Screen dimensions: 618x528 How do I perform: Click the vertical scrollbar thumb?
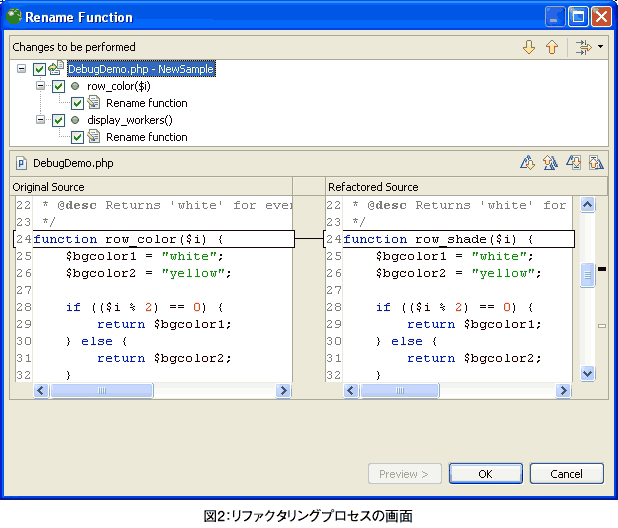(587, 275)
